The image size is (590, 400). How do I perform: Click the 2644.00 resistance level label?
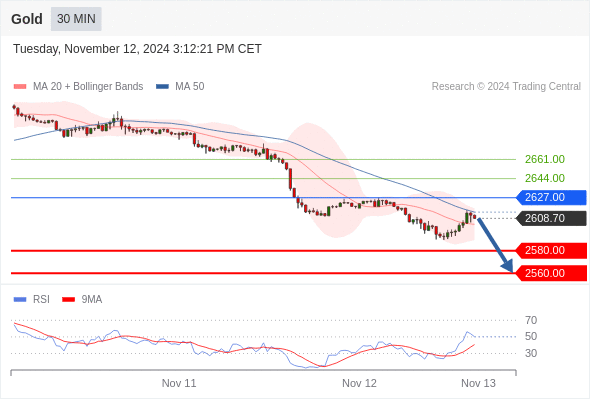point(545,178)
